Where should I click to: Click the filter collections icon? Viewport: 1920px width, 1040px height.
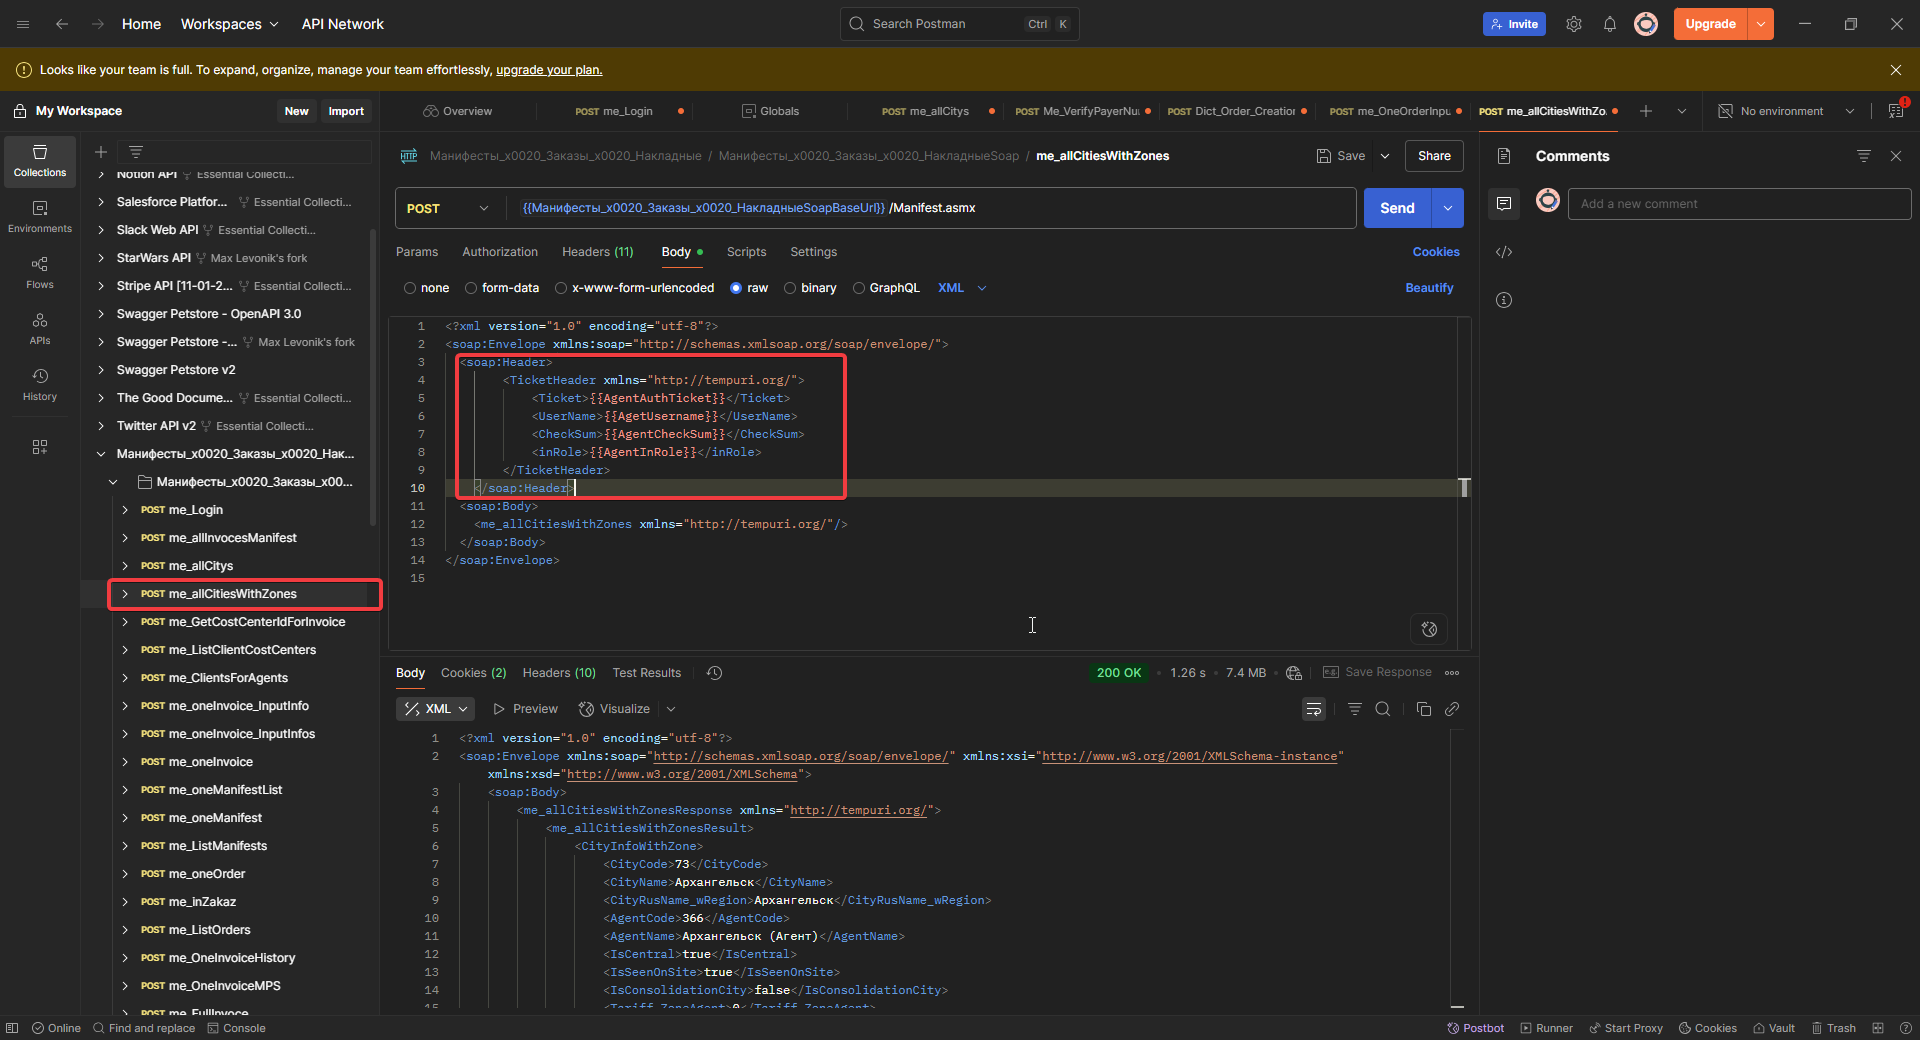(x=136, y=152)
